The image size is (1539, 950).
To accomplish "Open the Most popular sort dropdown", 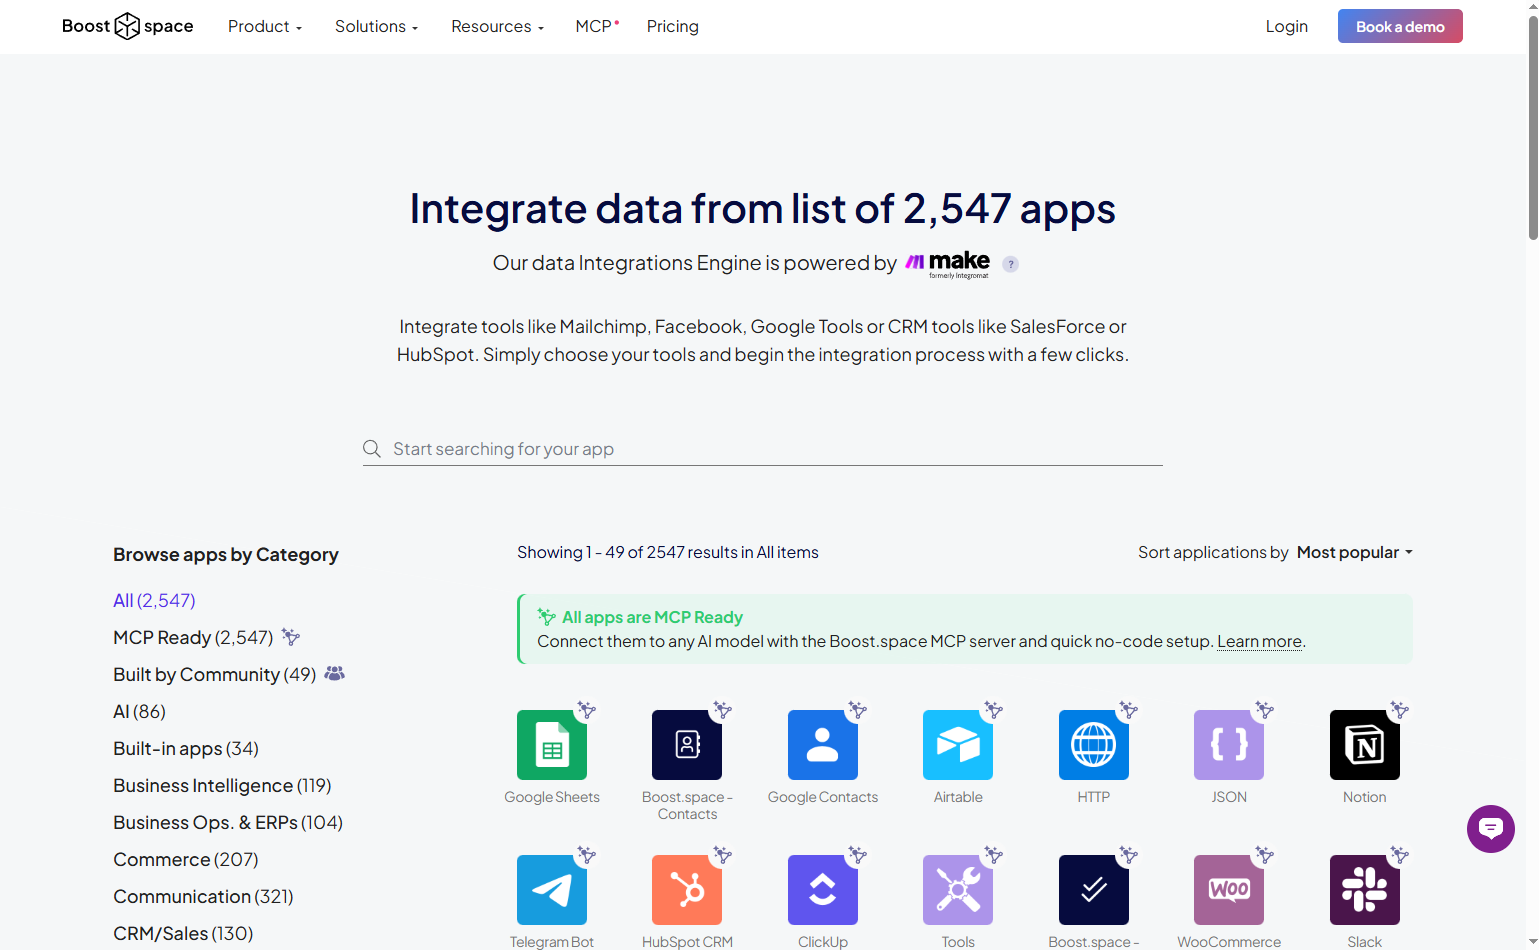I will coord(1354,553).
